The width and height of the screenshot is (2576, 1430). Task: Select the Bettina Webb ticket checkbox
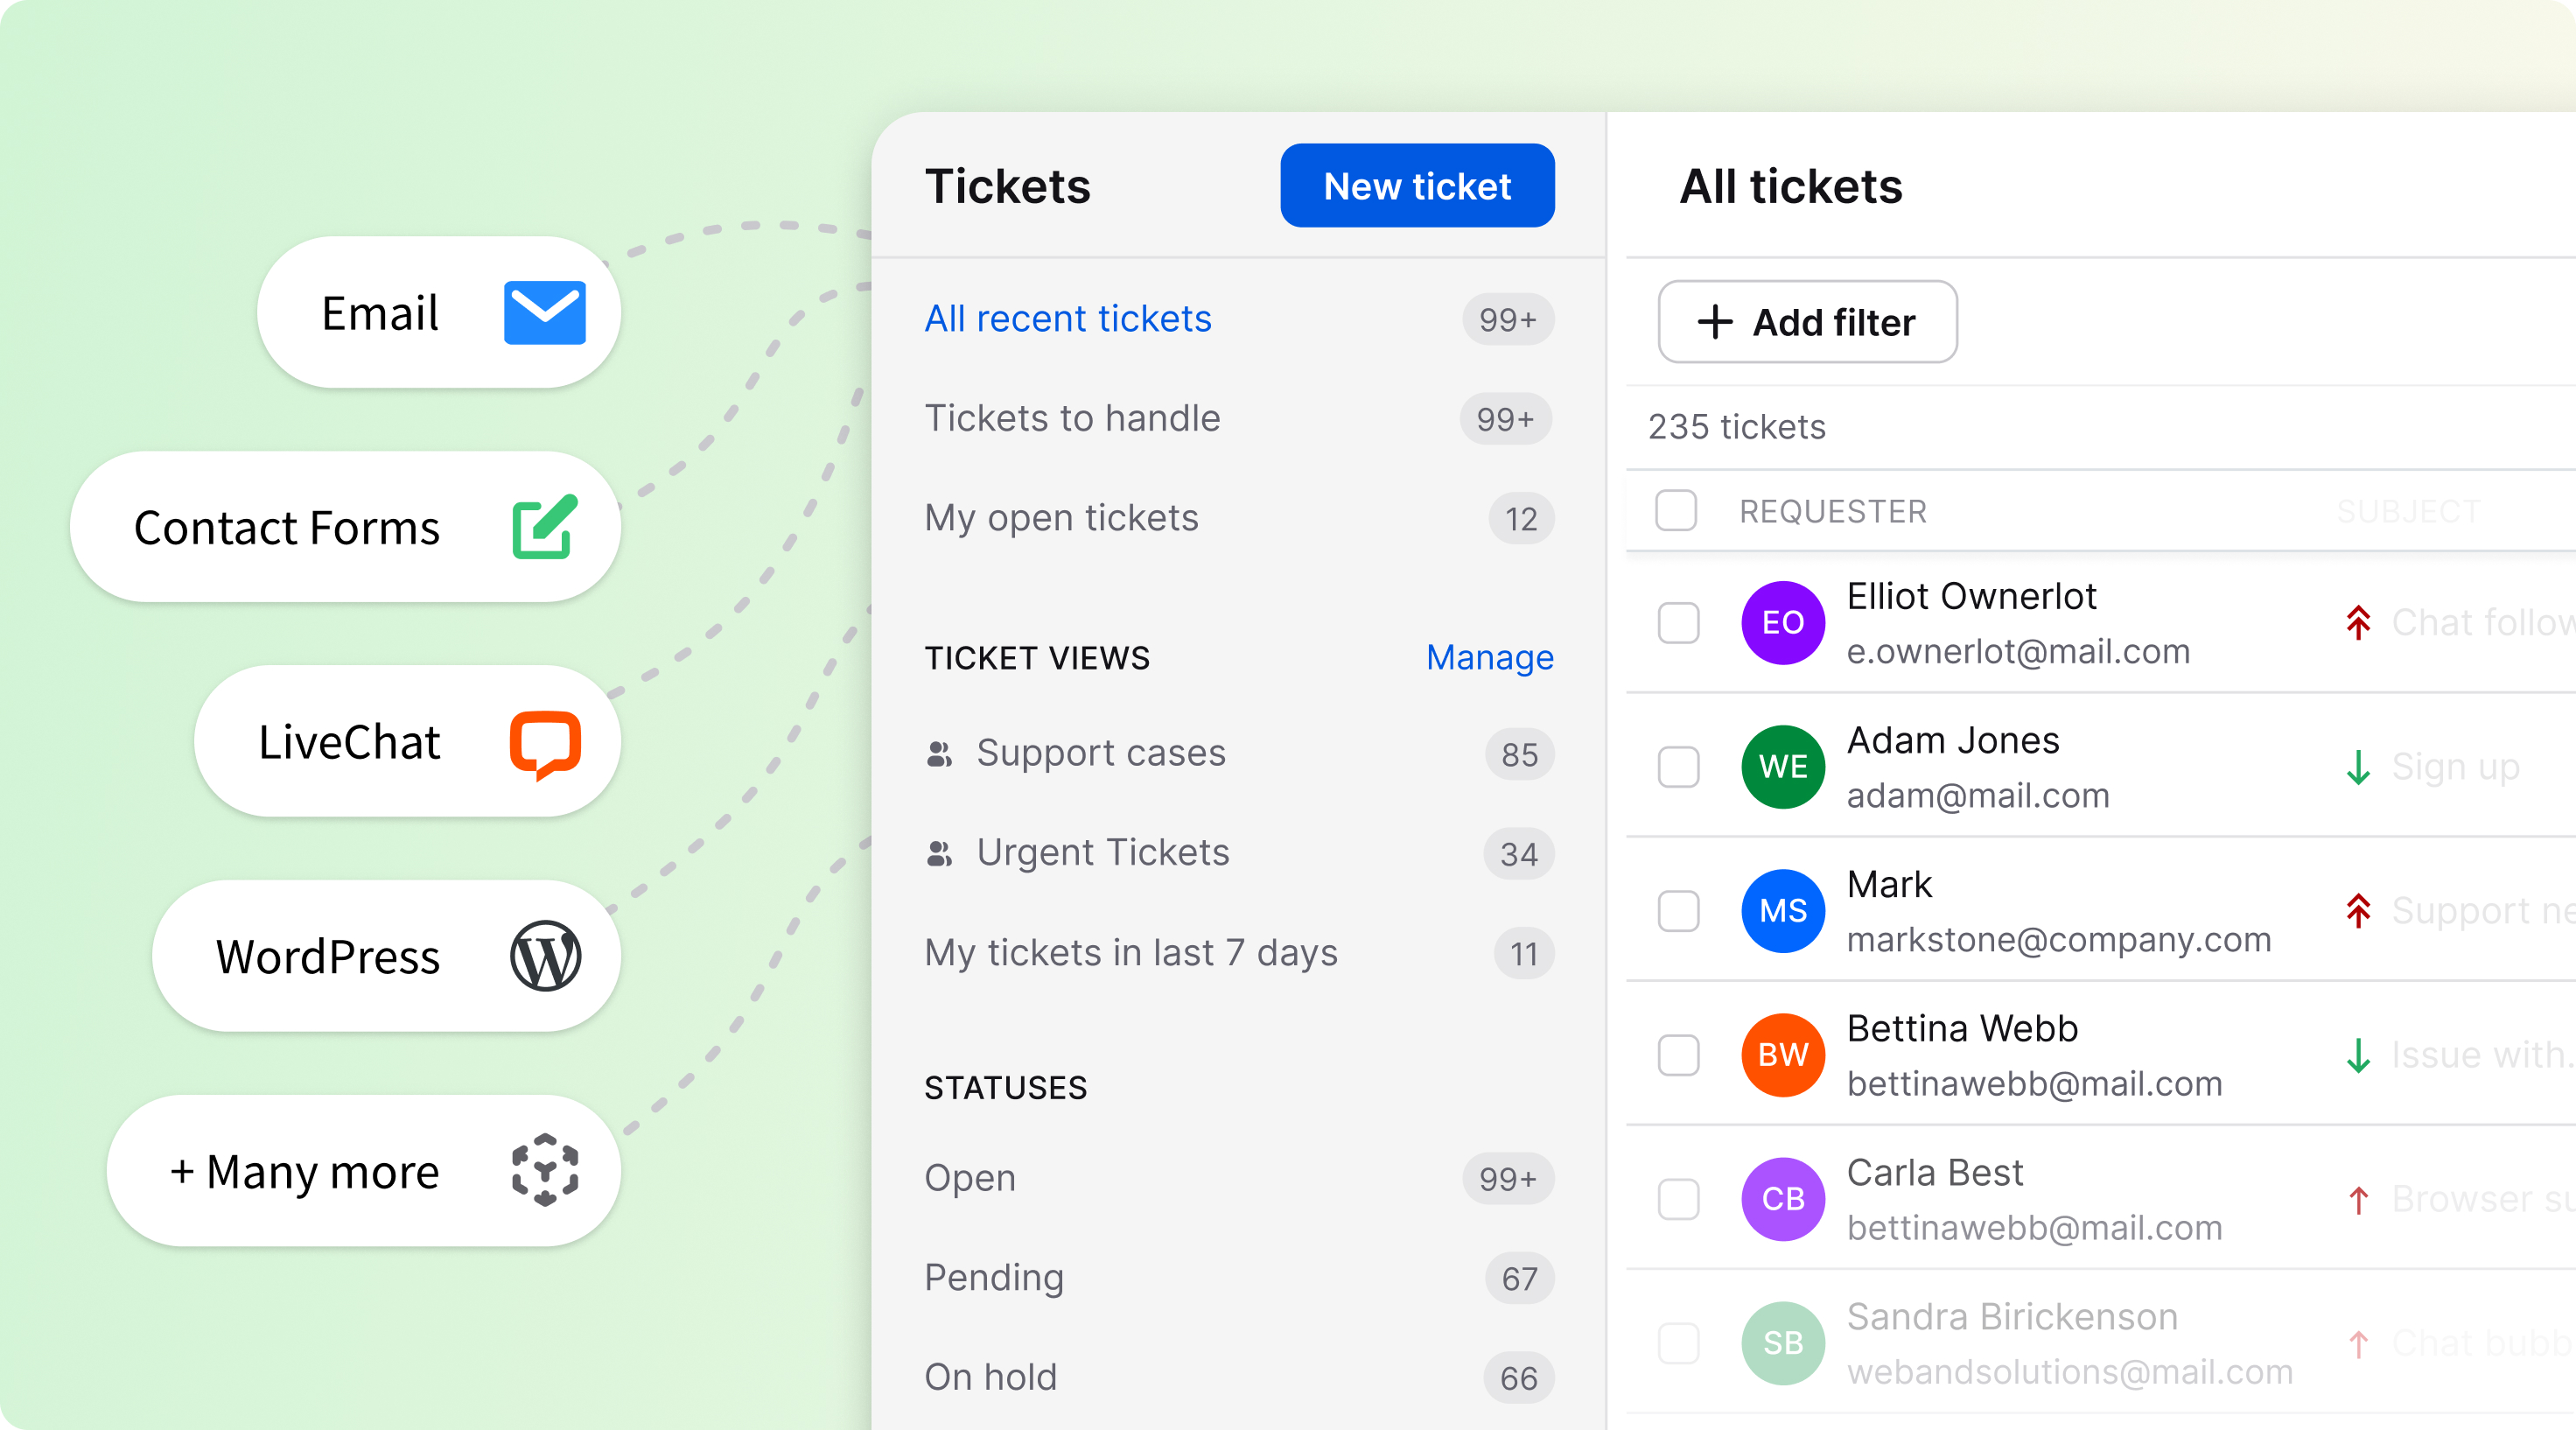(x=1678, y=1055)
